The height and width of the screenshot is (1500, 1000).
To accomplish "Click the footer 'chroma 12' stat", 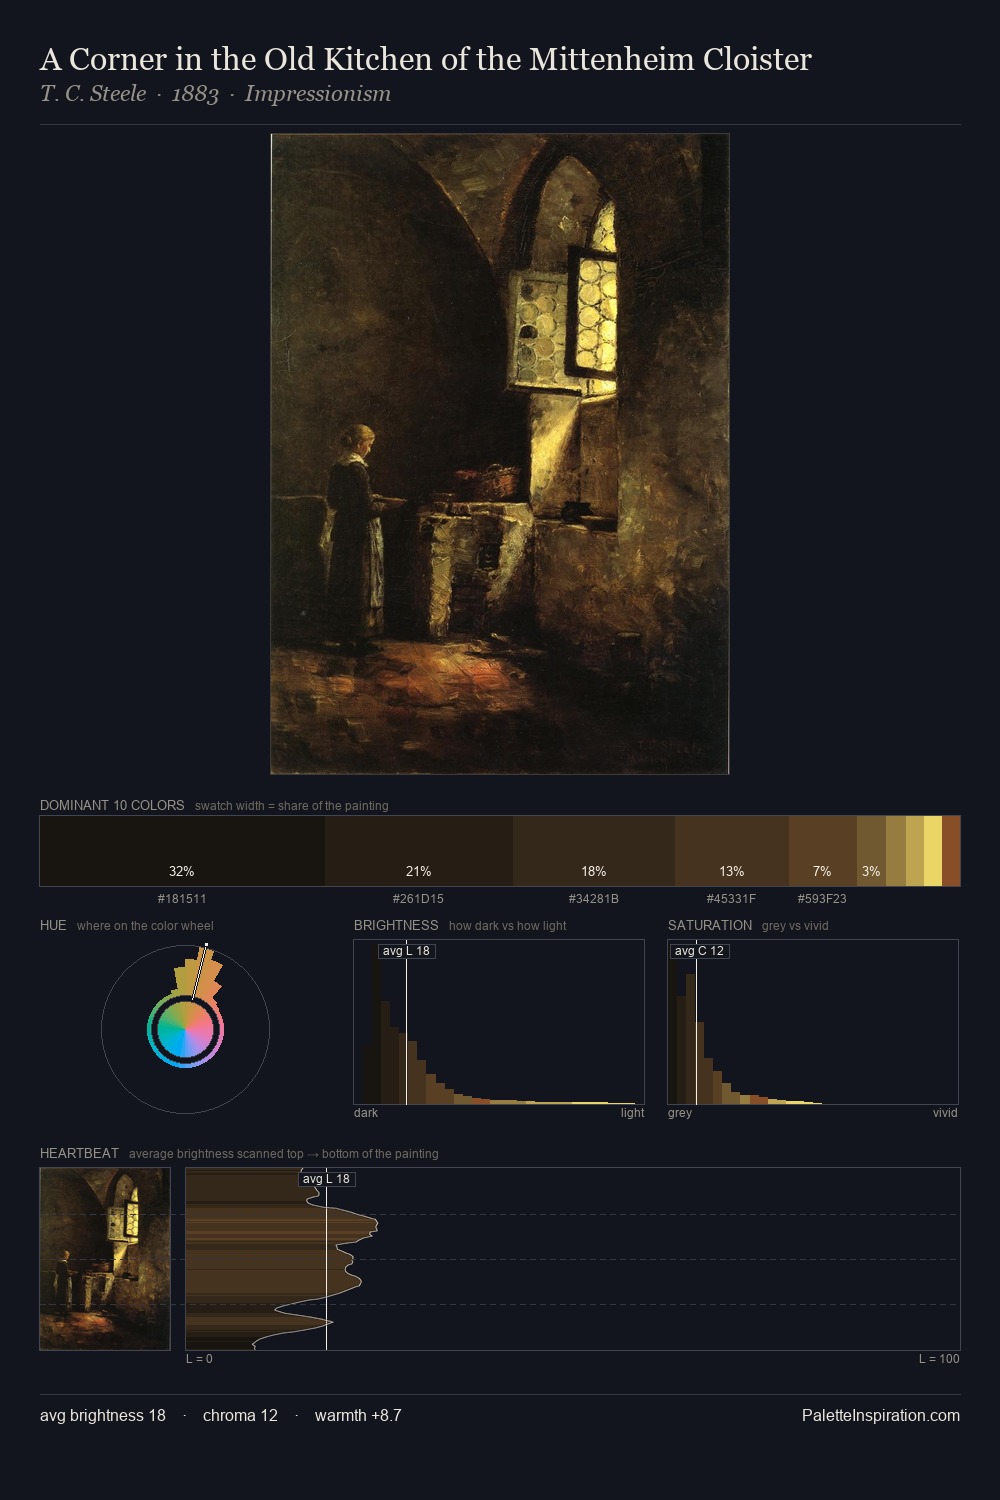I will 240,1415.
